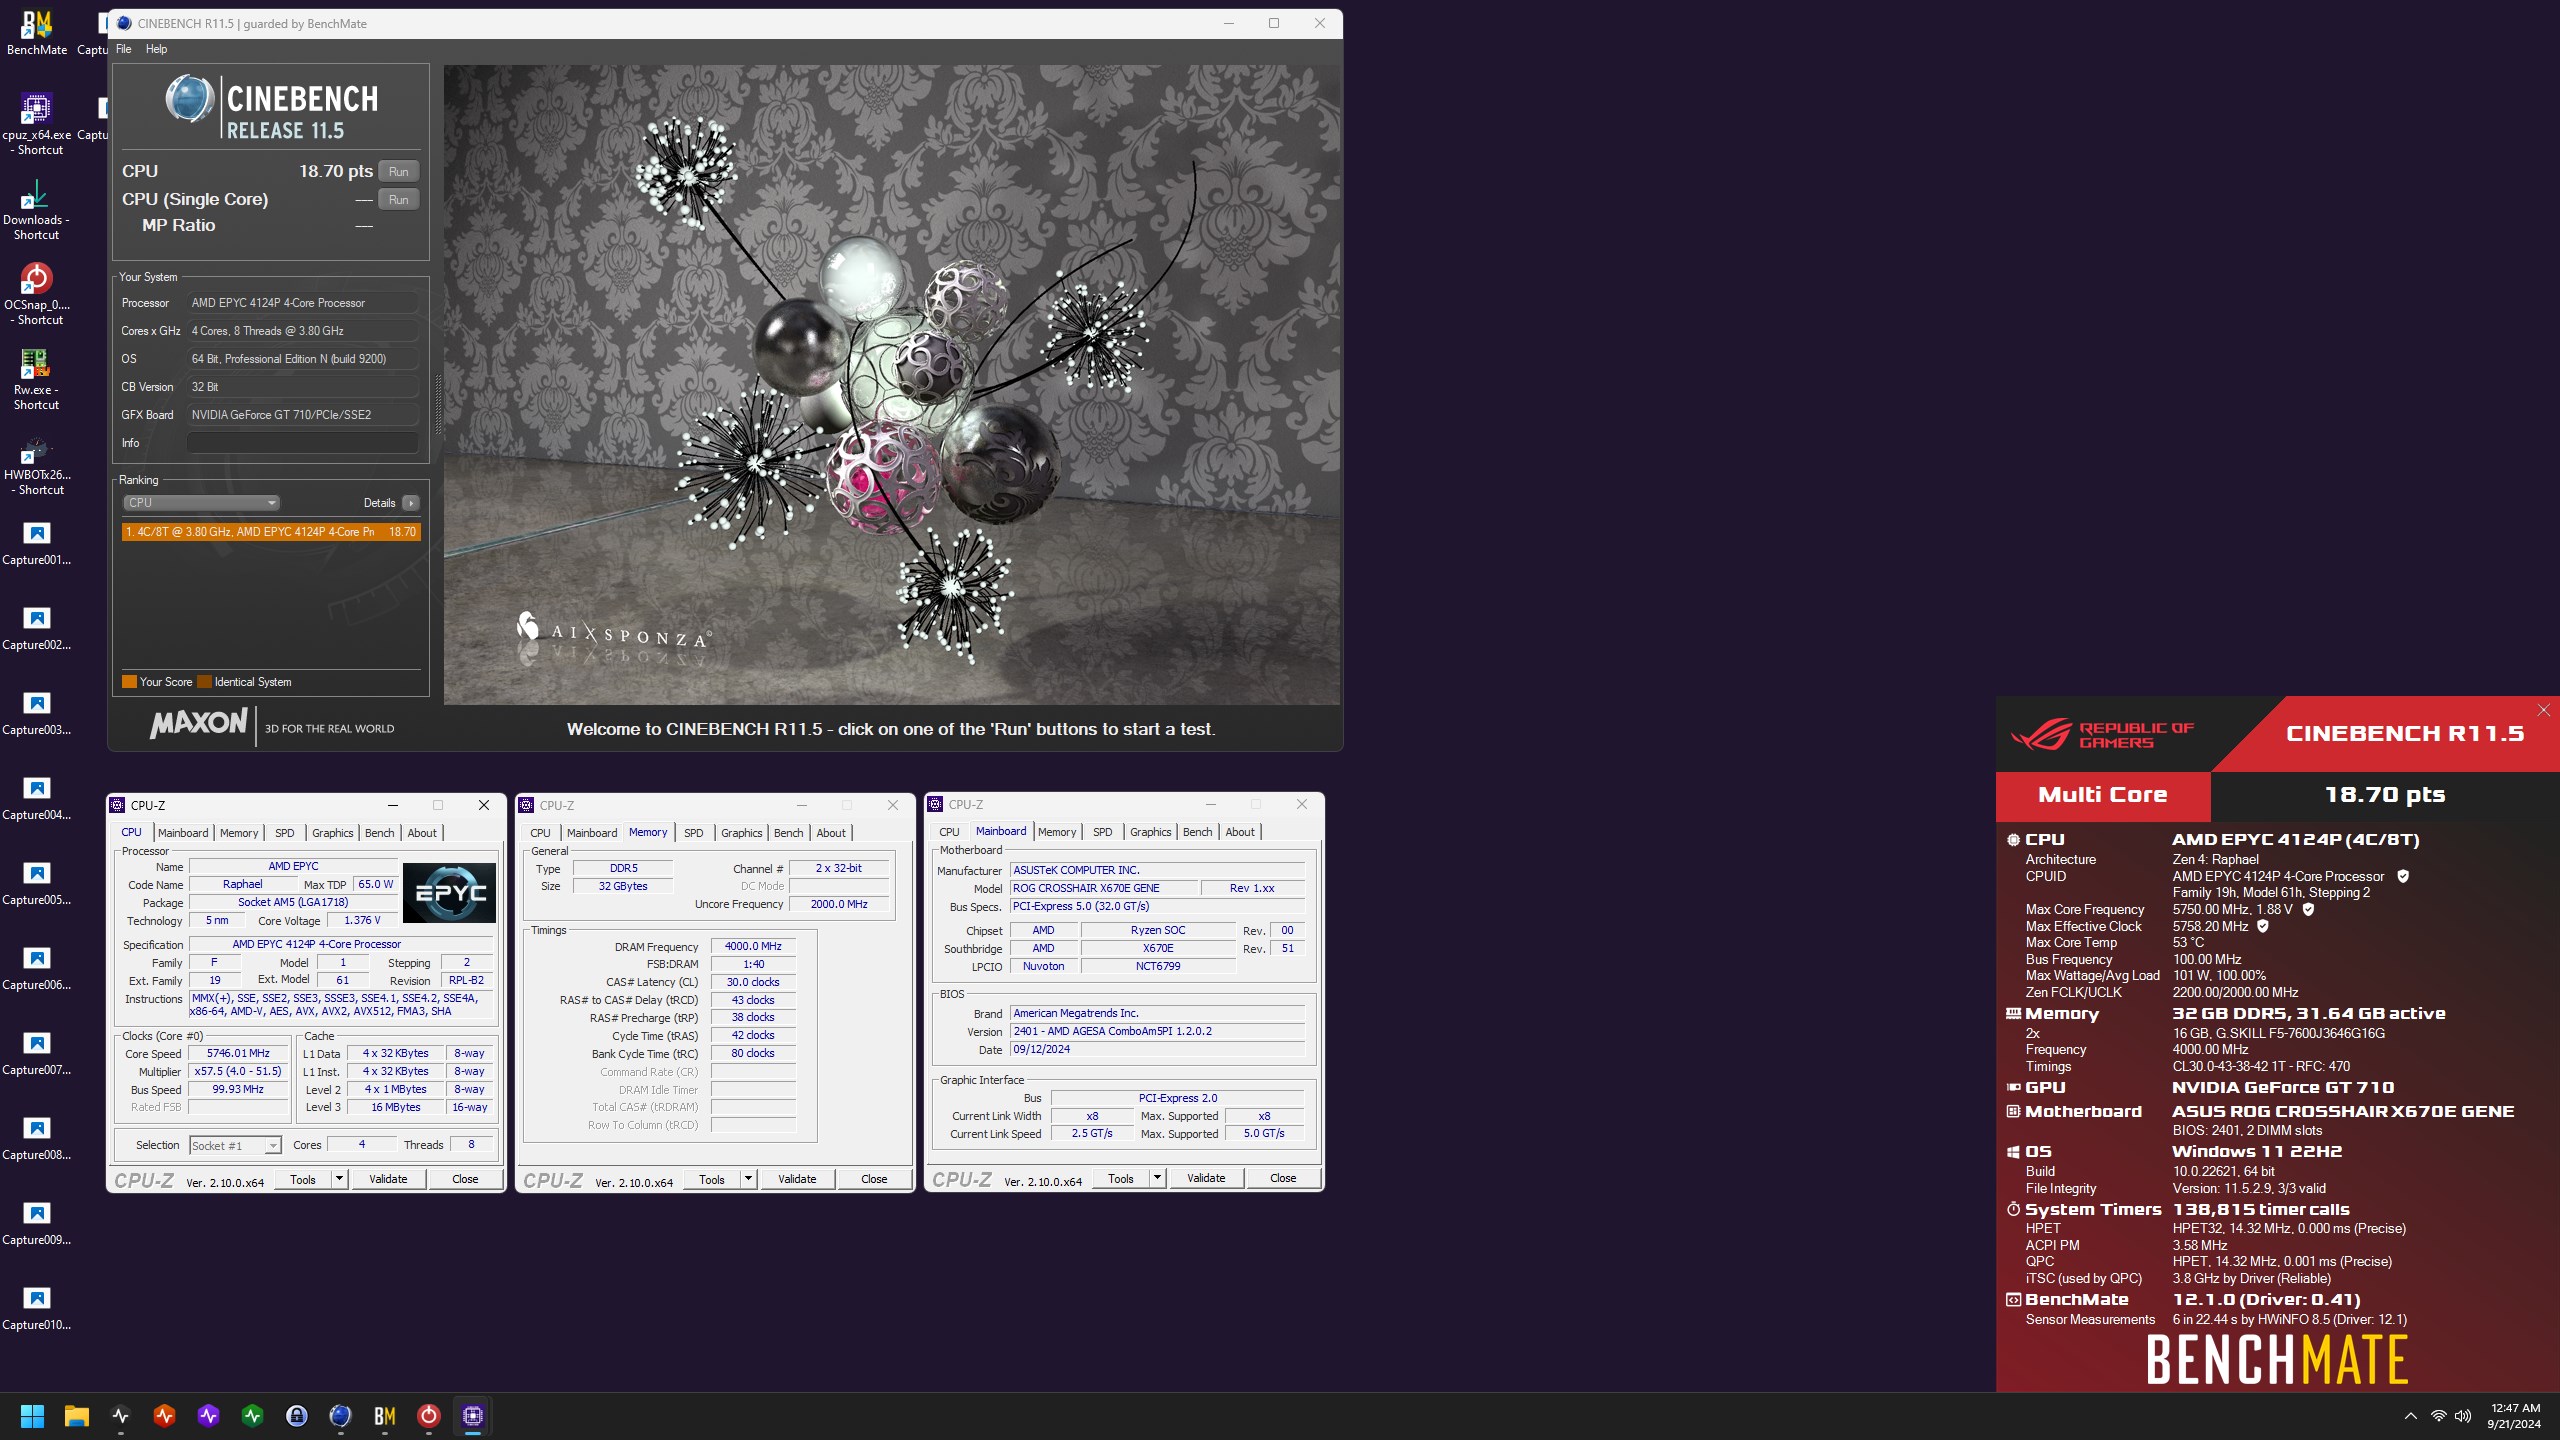Open Rw.exe shortcut icon
This screenshot has height=1440, width=2560.
click(36, 380)
